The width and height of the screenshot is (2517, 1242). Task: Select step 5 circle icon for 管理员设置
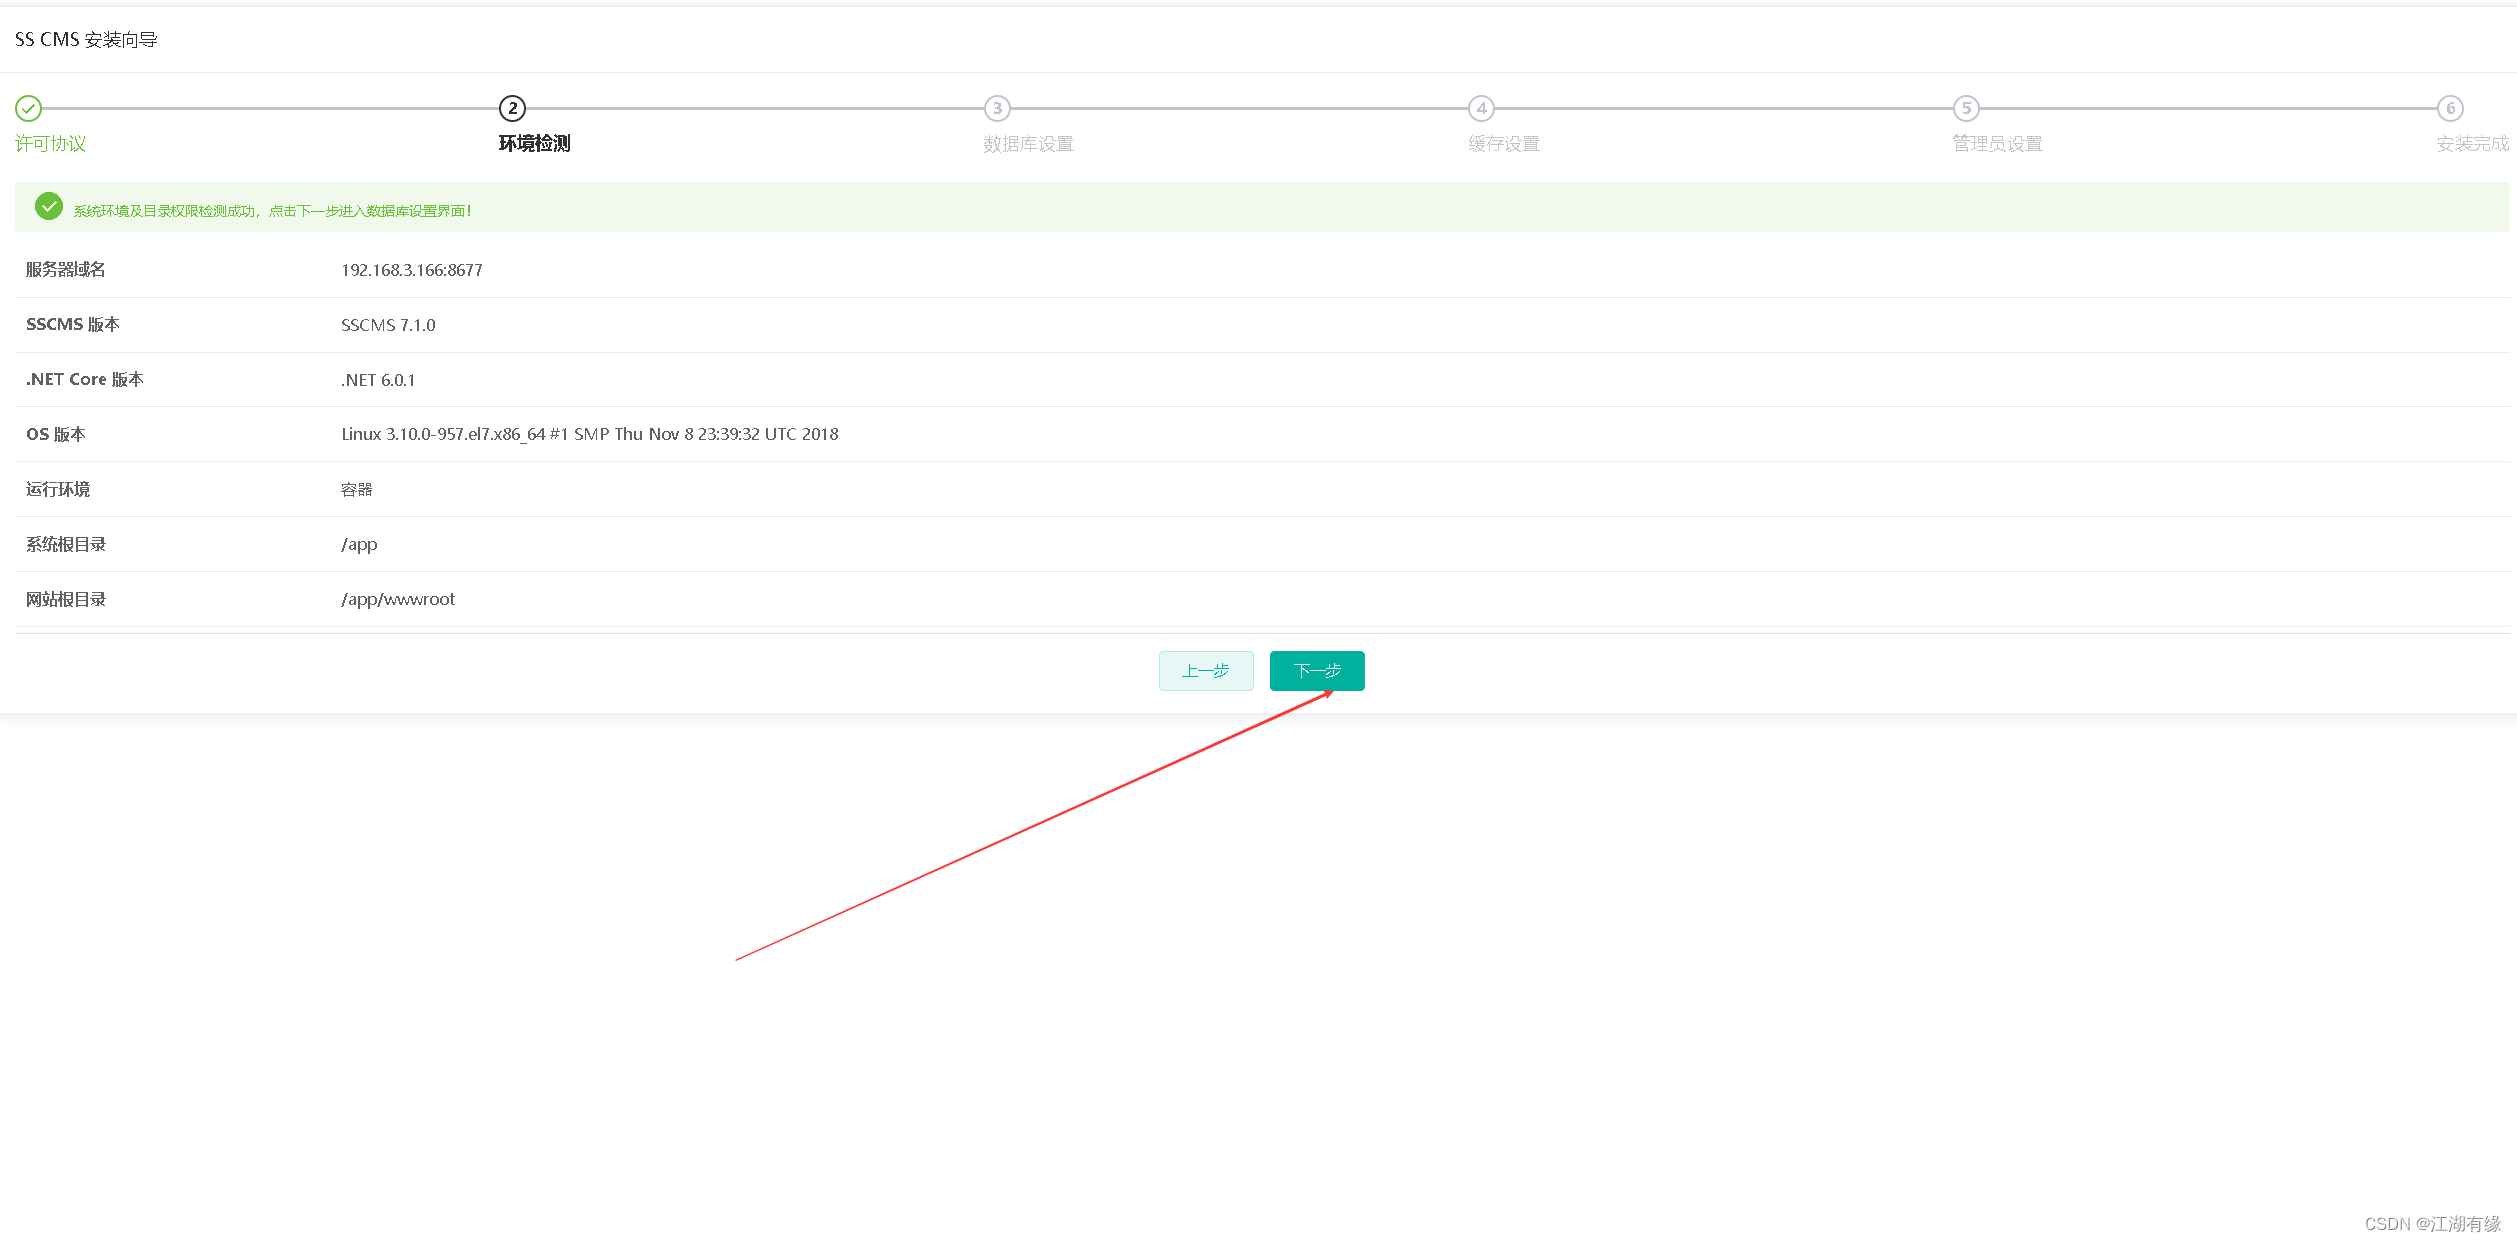click(x=1966, y=108)
